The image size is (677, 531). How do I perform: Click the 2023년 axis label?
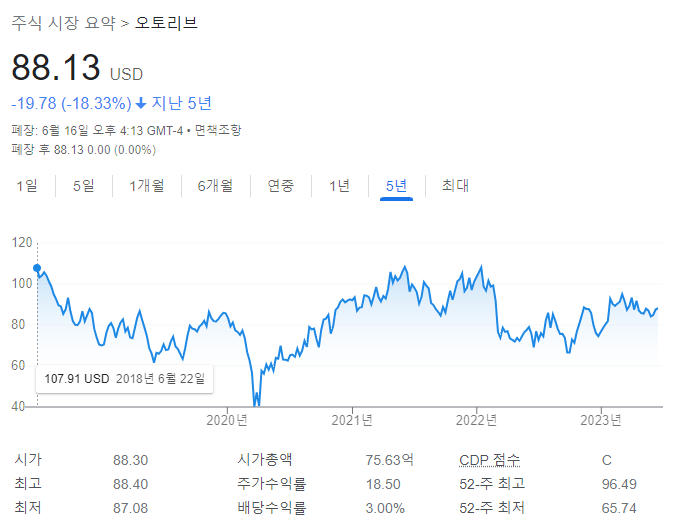click(601, 420)
